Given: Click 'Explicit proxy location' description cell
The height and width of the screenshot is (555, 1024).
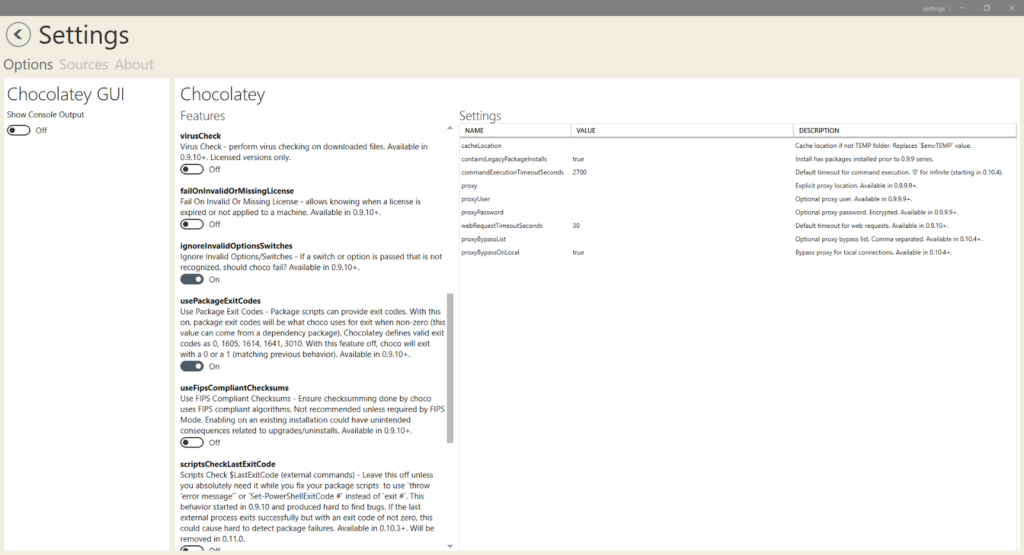Looking at the screenshot, I should 856,186.
